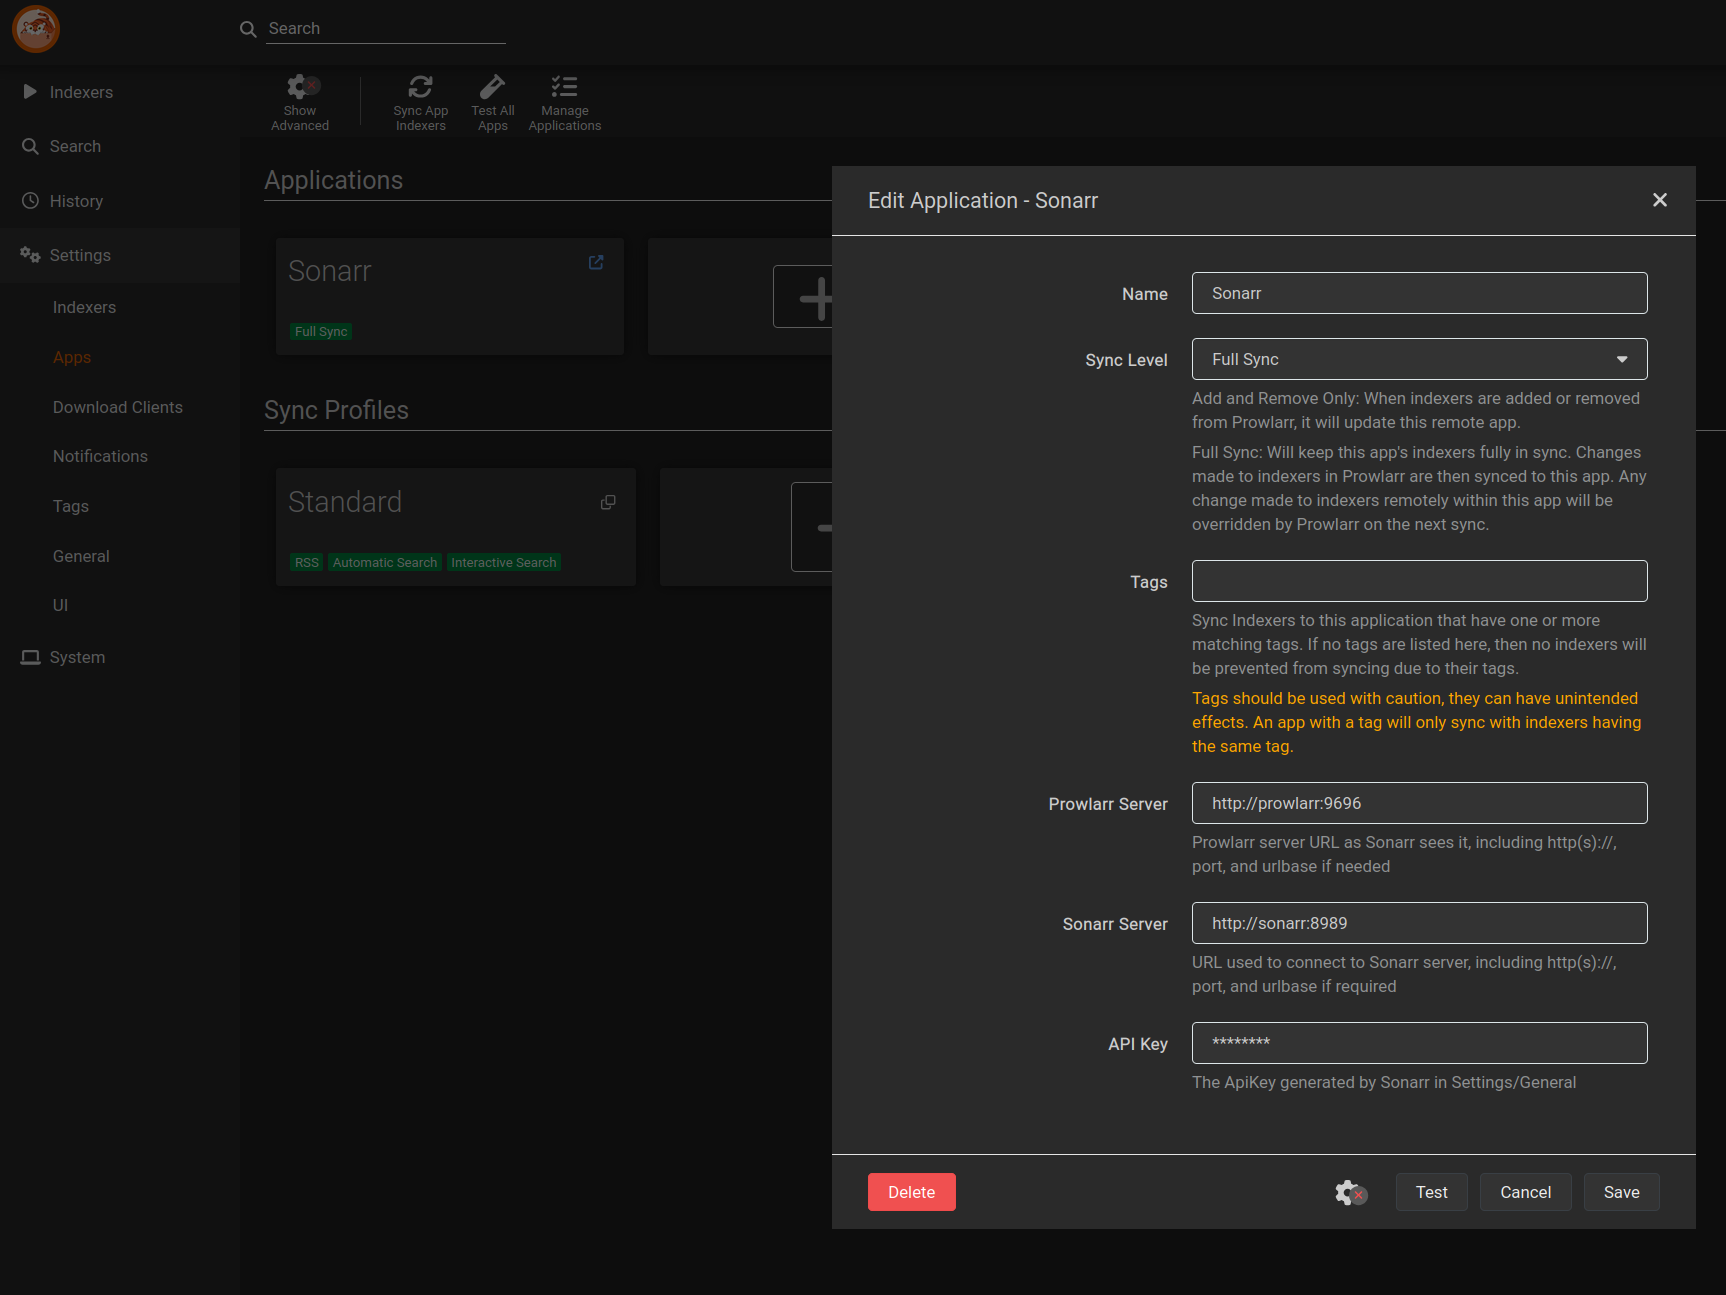Open the Sync Level dropdown

coord(1419,359)
